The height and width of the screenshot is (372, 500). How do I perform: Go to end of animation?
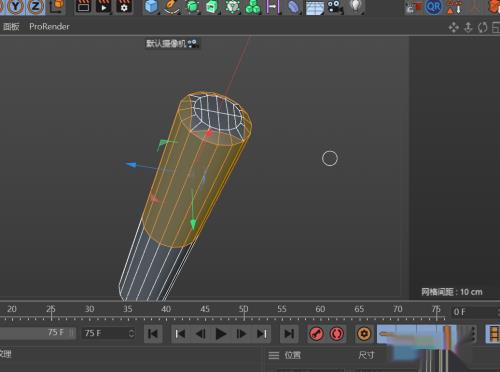point(289,334)
